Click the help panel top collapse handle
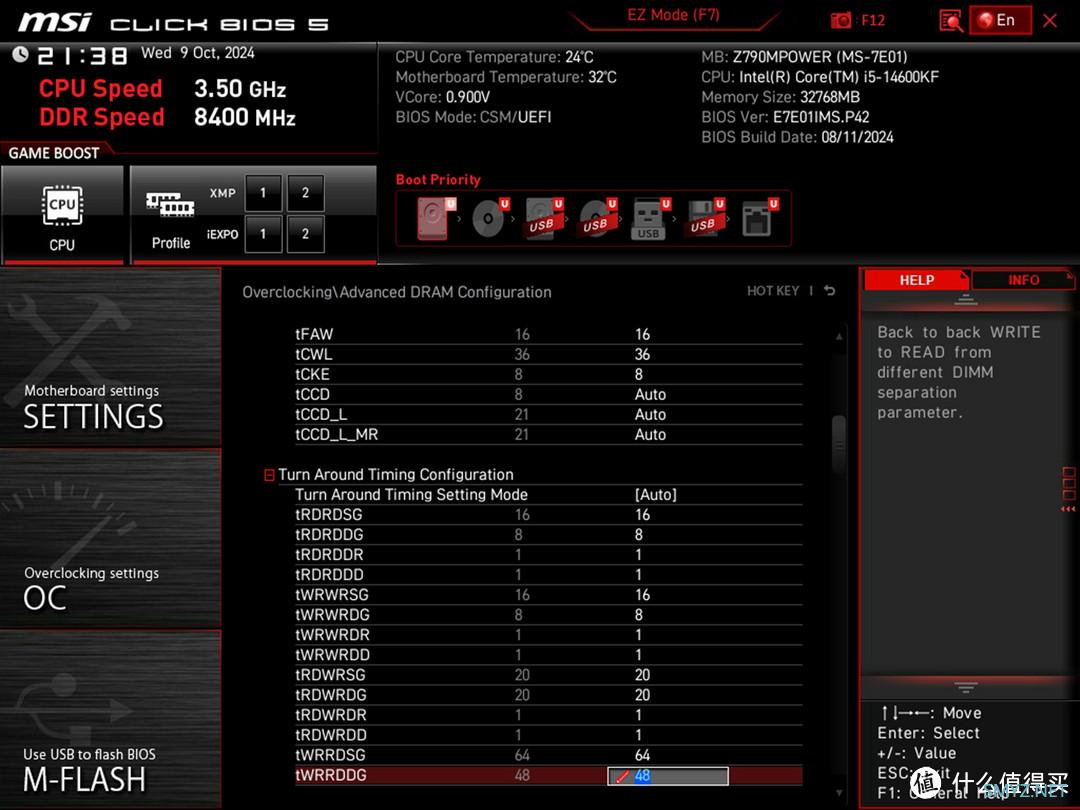Image resolution: width=1080 pixels, height=810 pixels. pos(966,299)
